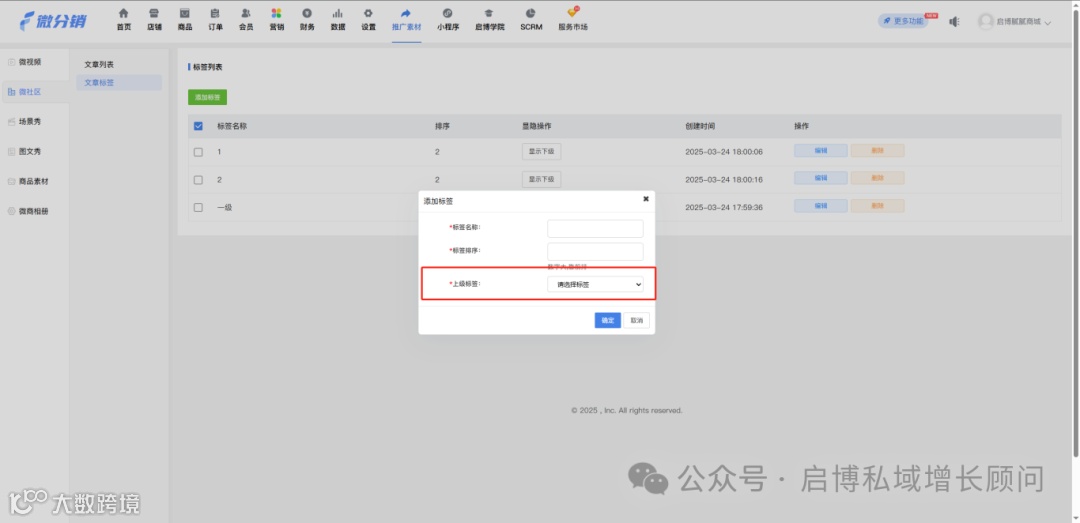Click 显示下级 for tag row 2
This screenshot has height=523, width=1080.
pyautogui.click(x=541, y=179)
